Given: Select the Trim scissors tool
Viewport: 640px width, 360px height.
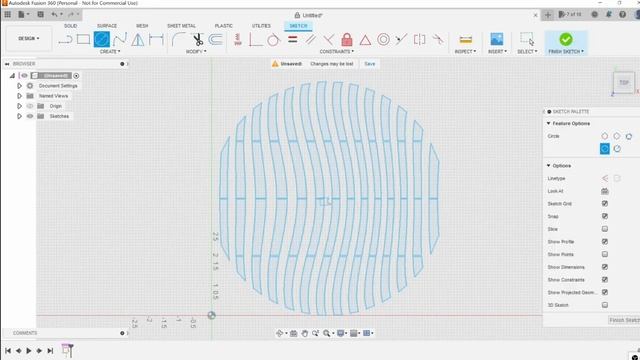Looking at the screenshot, I should tap(198, 40).
